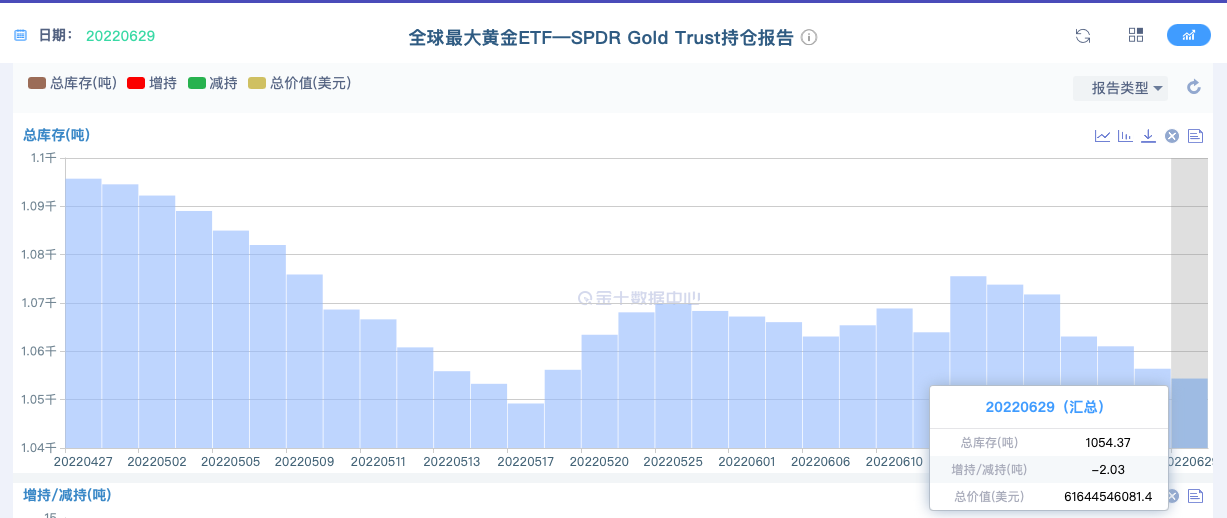The image size is (1227, 518).
Task: Open the date picker showing 20220629
Action: [120, 36]
